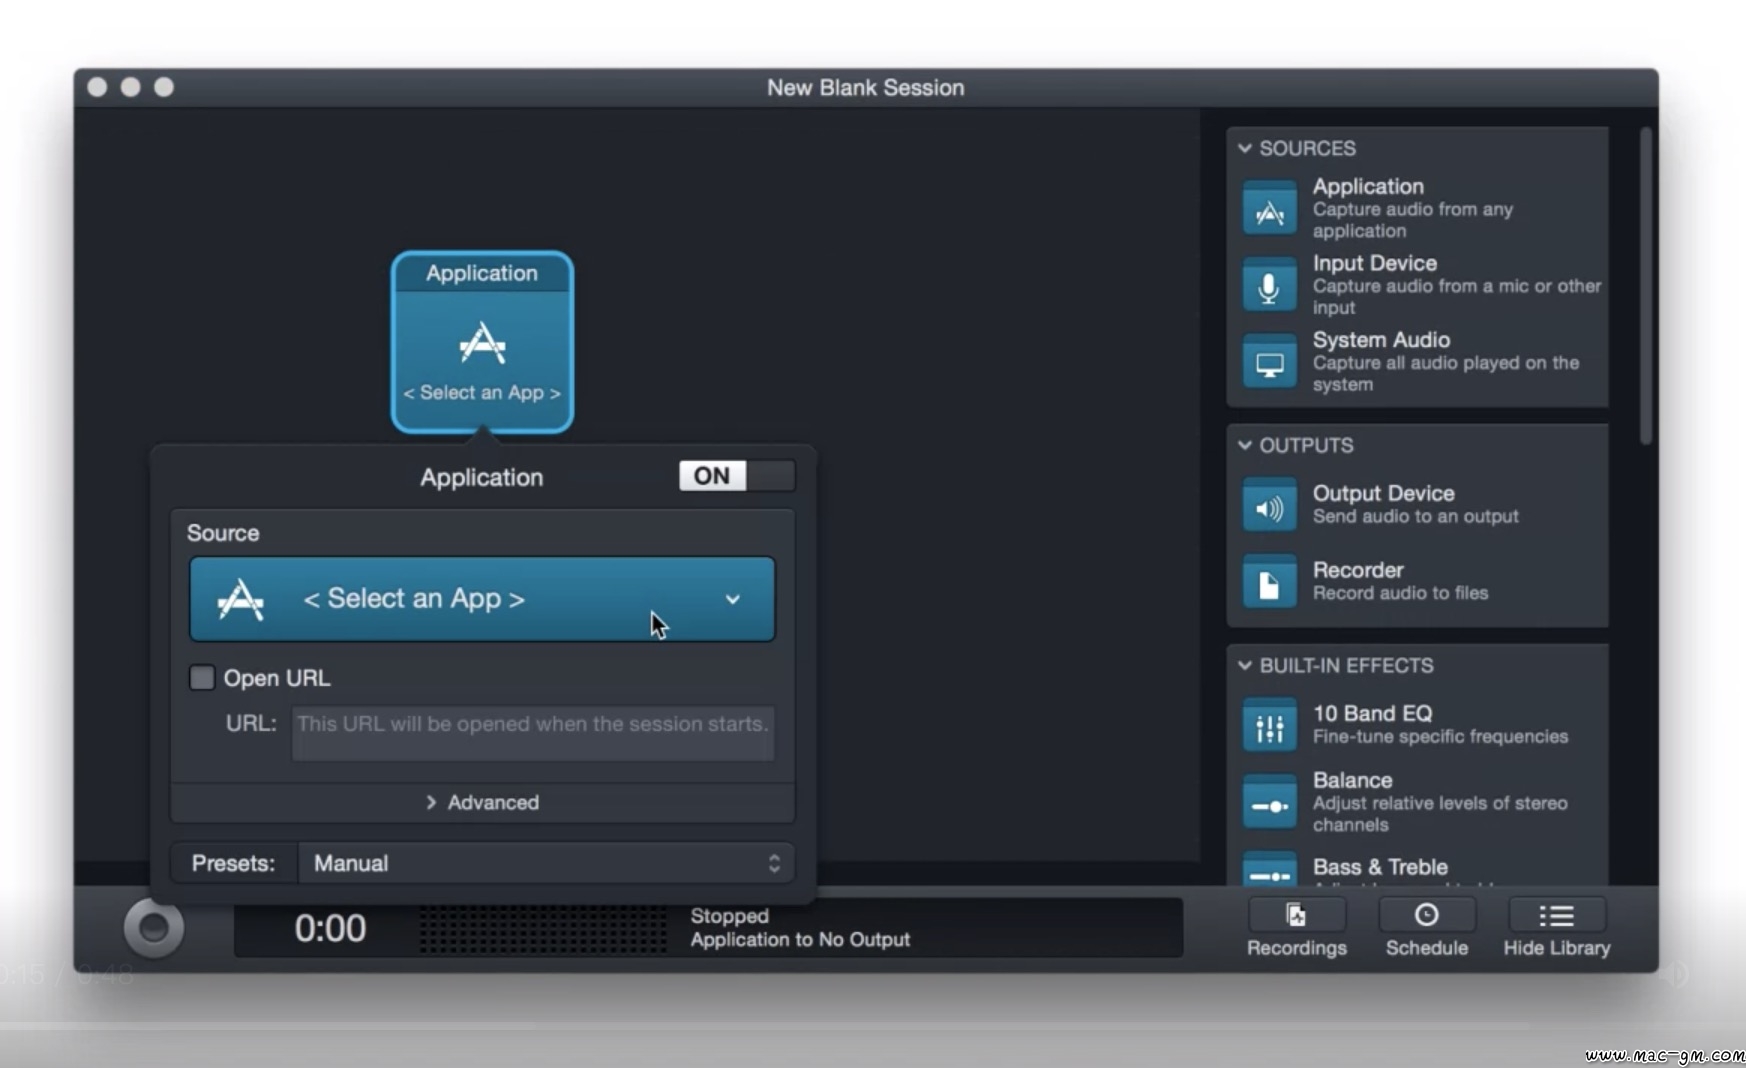The image size is (1746, 1068).
Task: Open the Schedule panel
Action: [x=1426, y=928]
